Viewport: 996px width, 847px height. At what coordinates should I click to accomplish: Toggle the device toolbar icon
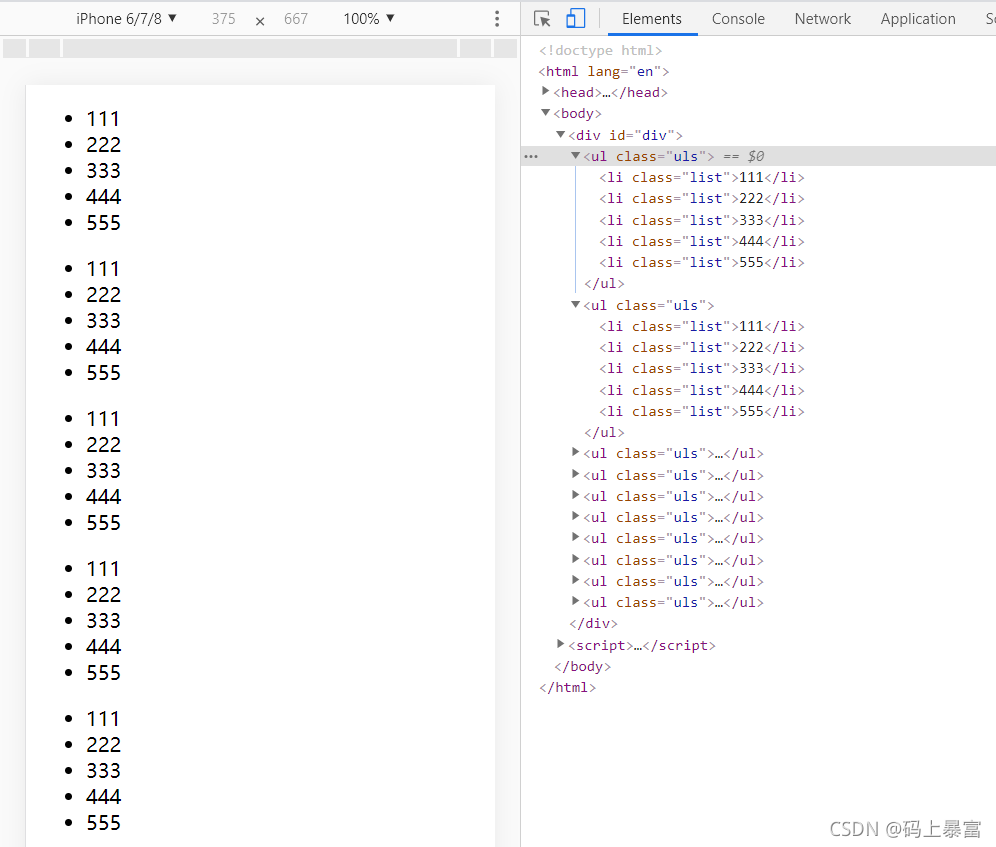coord(575,18)
